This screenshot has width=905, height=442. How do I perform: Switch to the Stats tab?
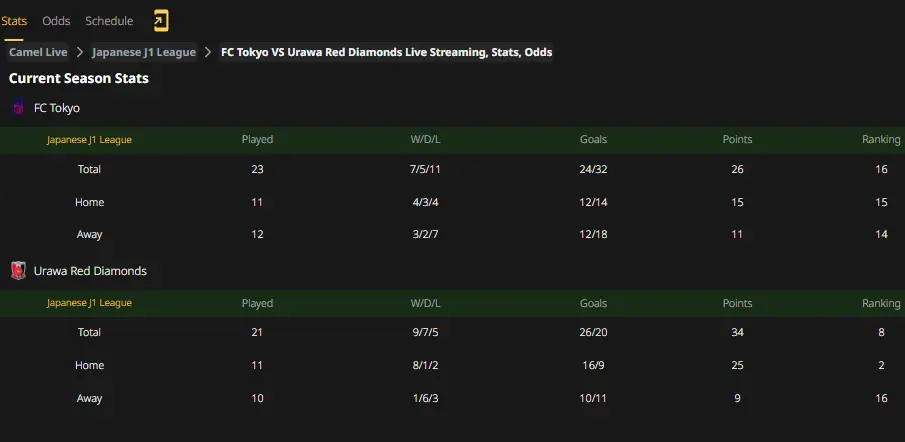point(14,21)
